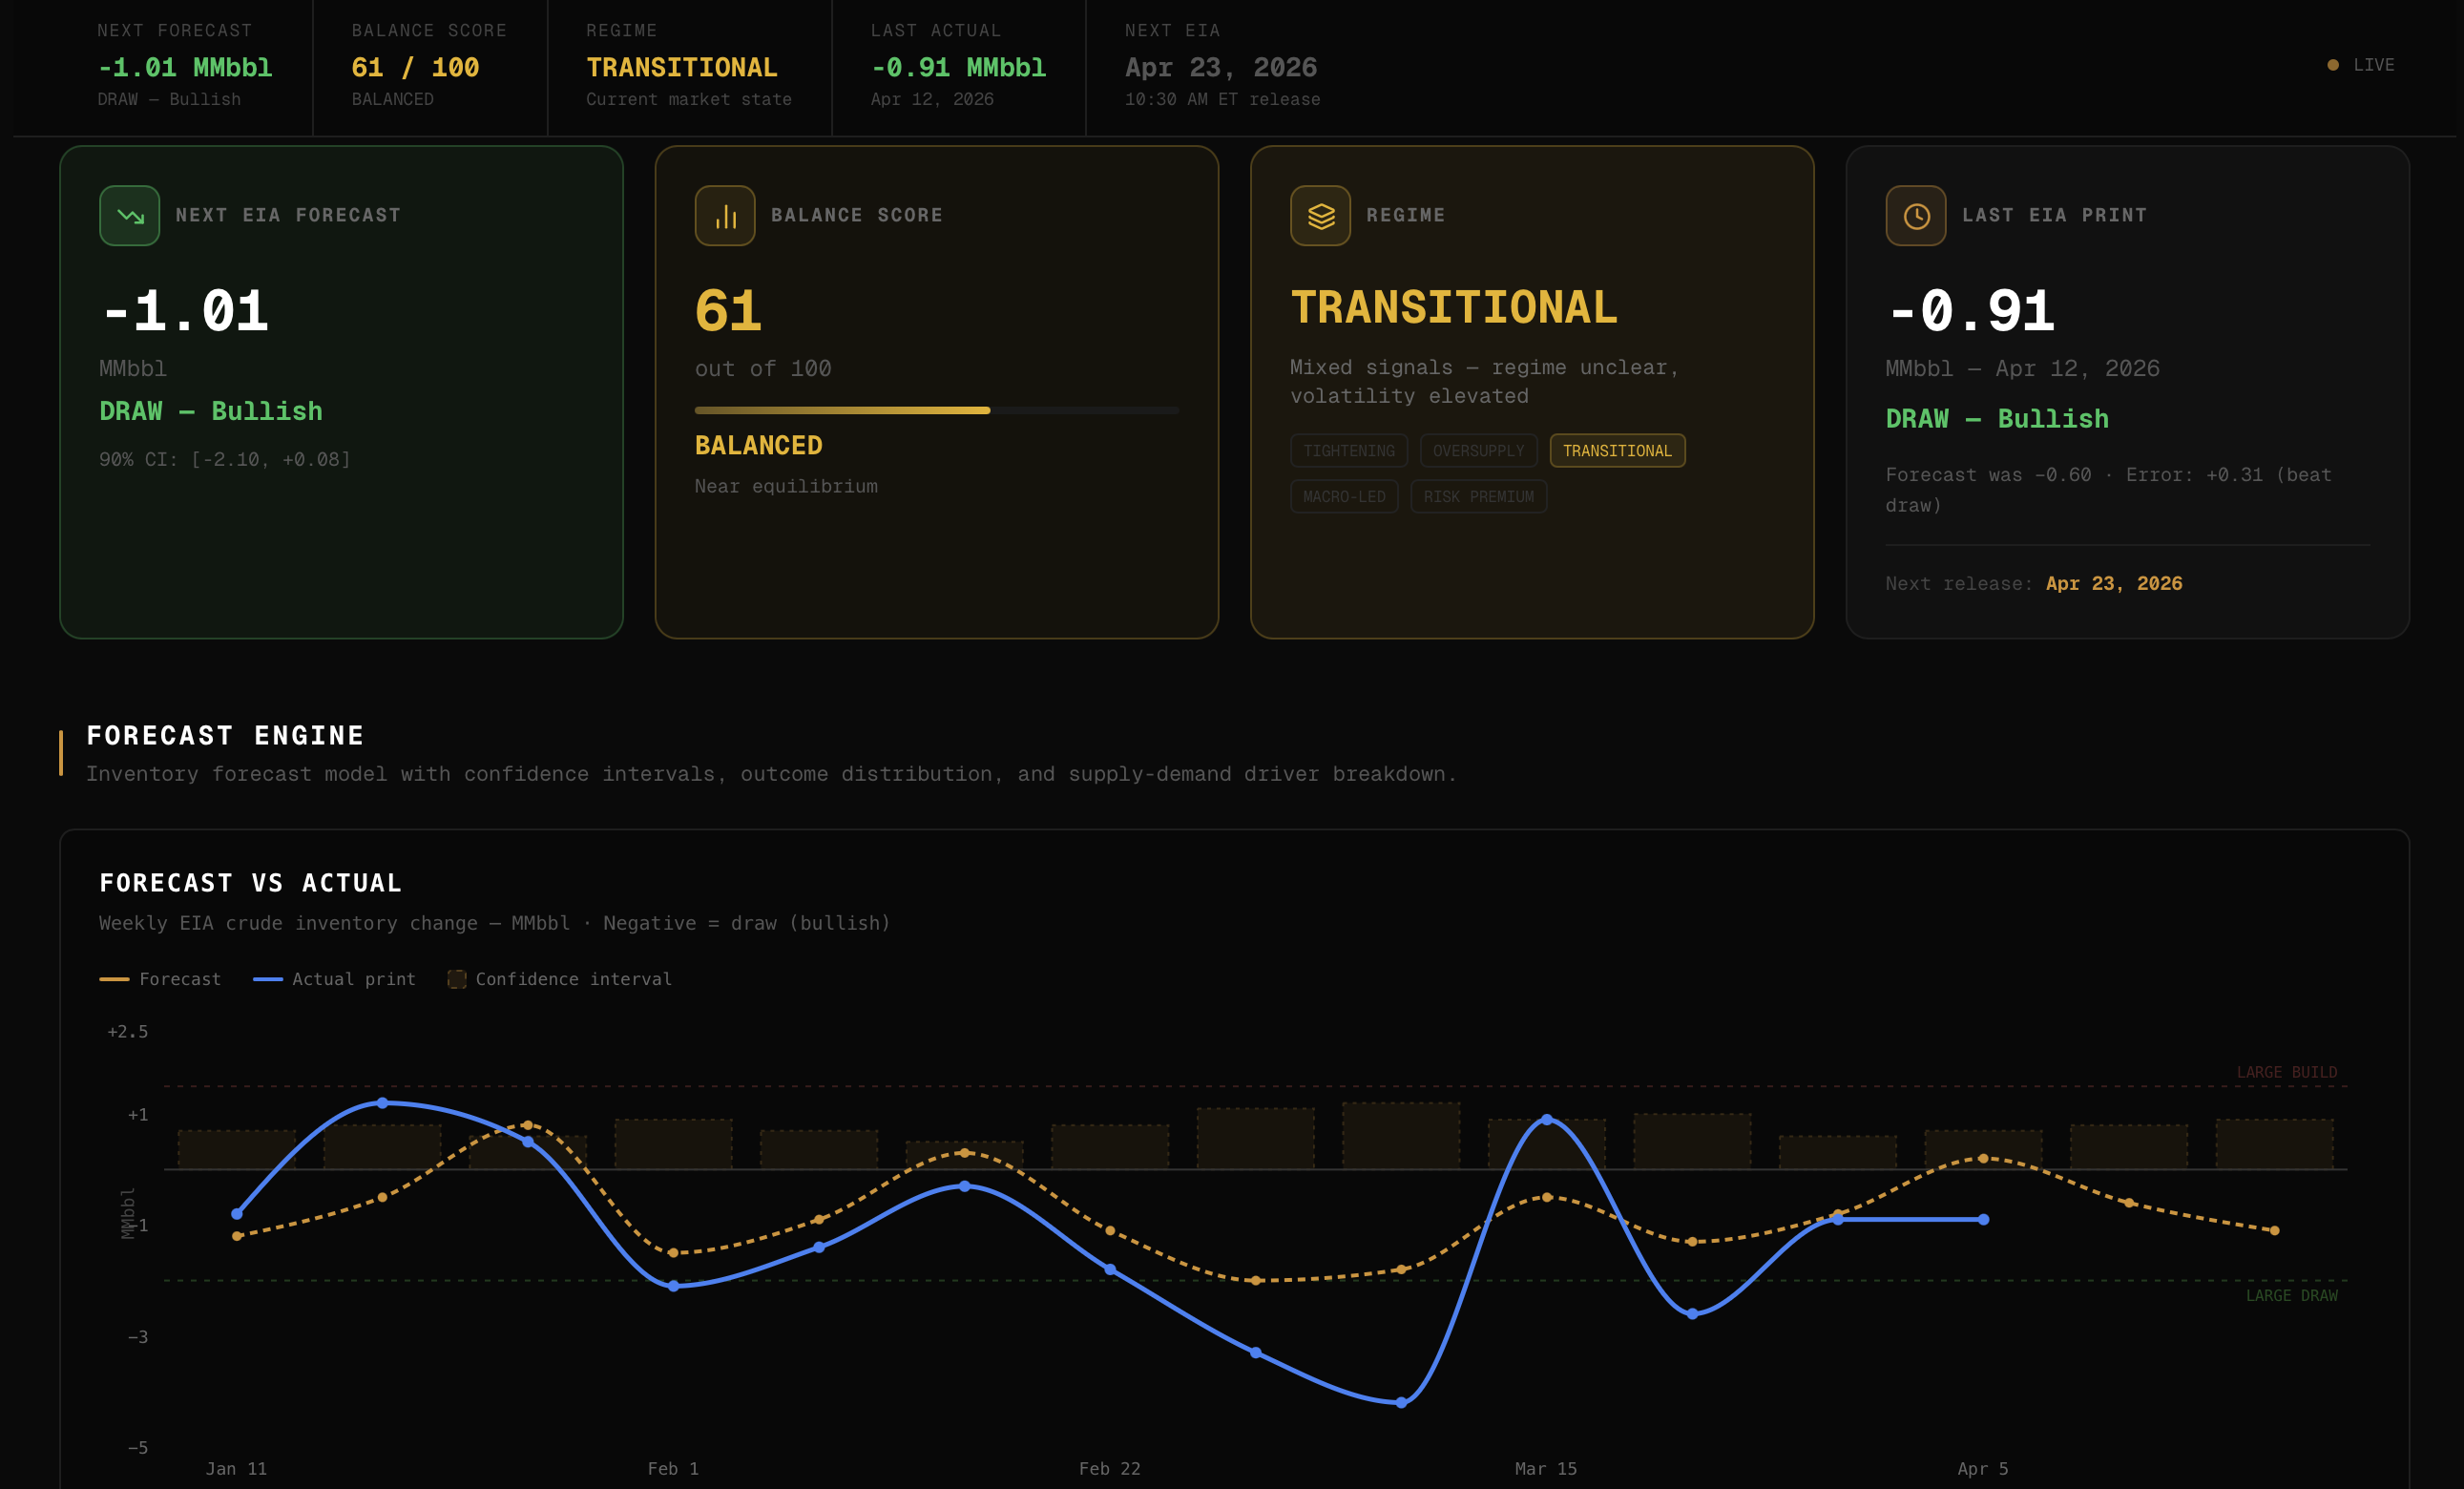Click the last blue actual point at Apr 5

(x=1984, y=1220)
